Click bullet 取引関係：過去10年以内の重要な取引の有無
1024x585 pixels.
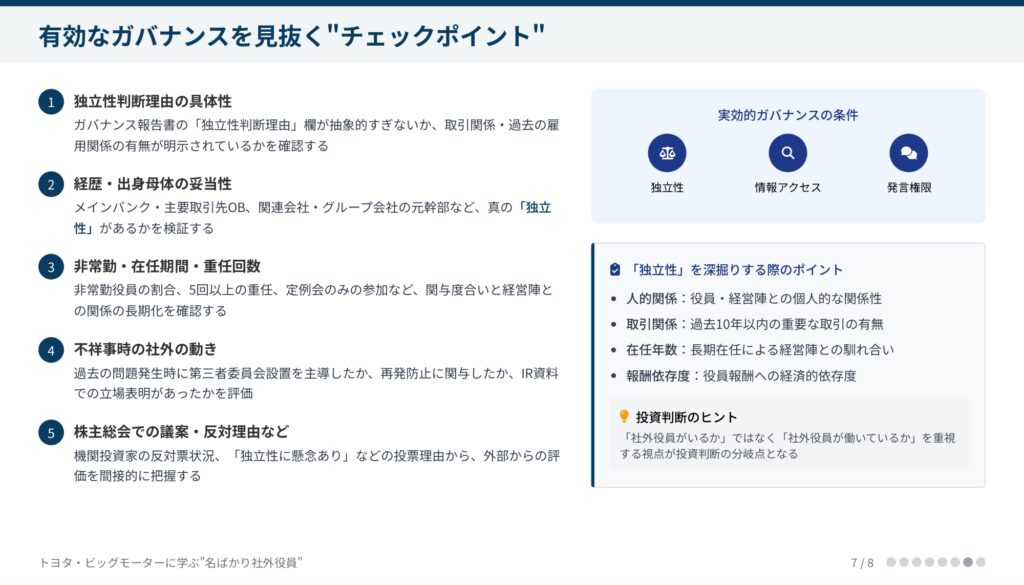coord(754,324)
